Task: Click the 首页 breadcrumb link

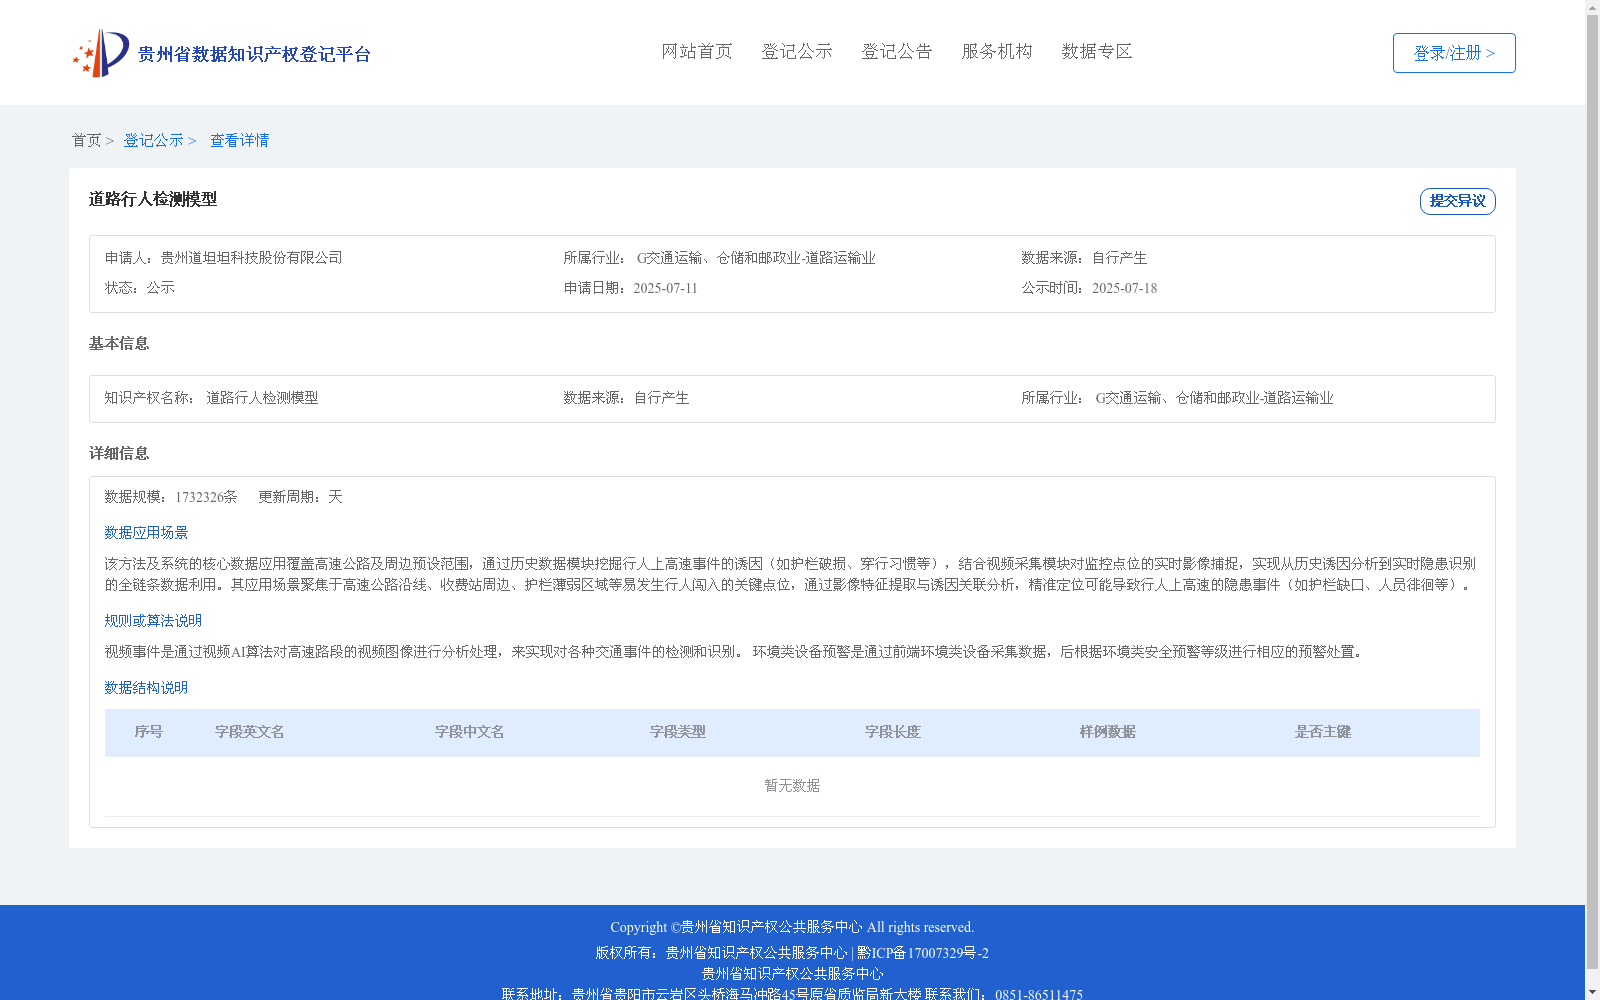Action: click(86, 141)
